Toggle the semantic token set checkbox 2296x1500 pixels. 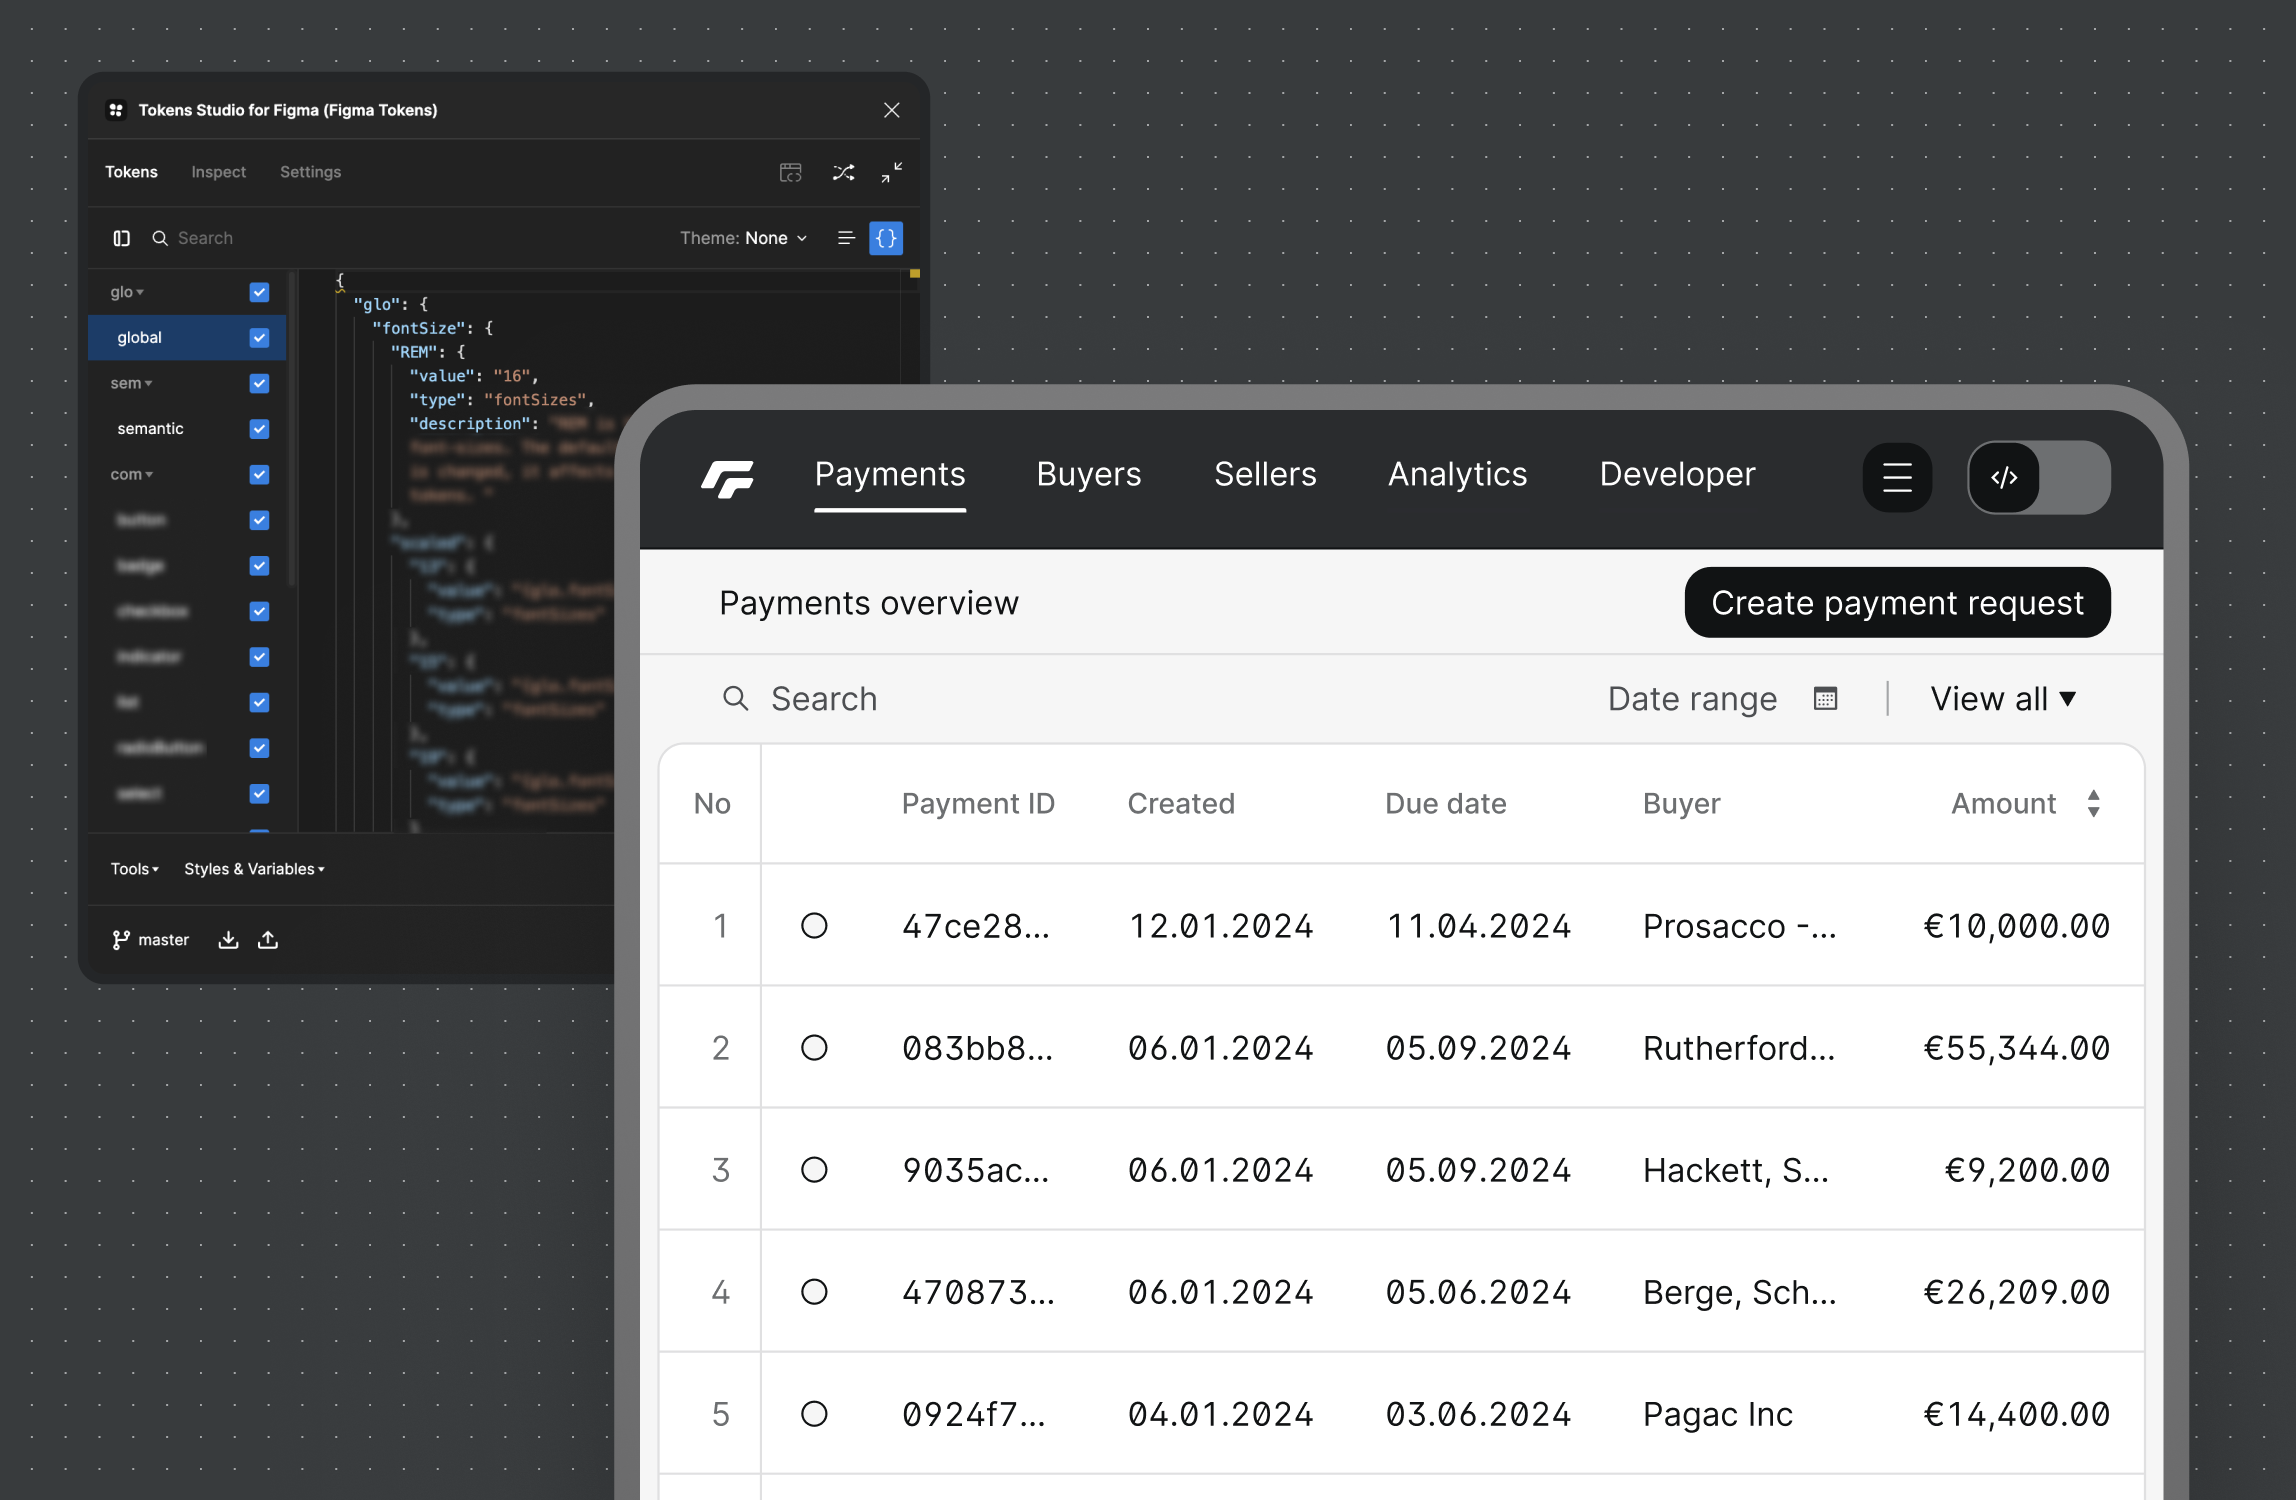pos(259,429)
